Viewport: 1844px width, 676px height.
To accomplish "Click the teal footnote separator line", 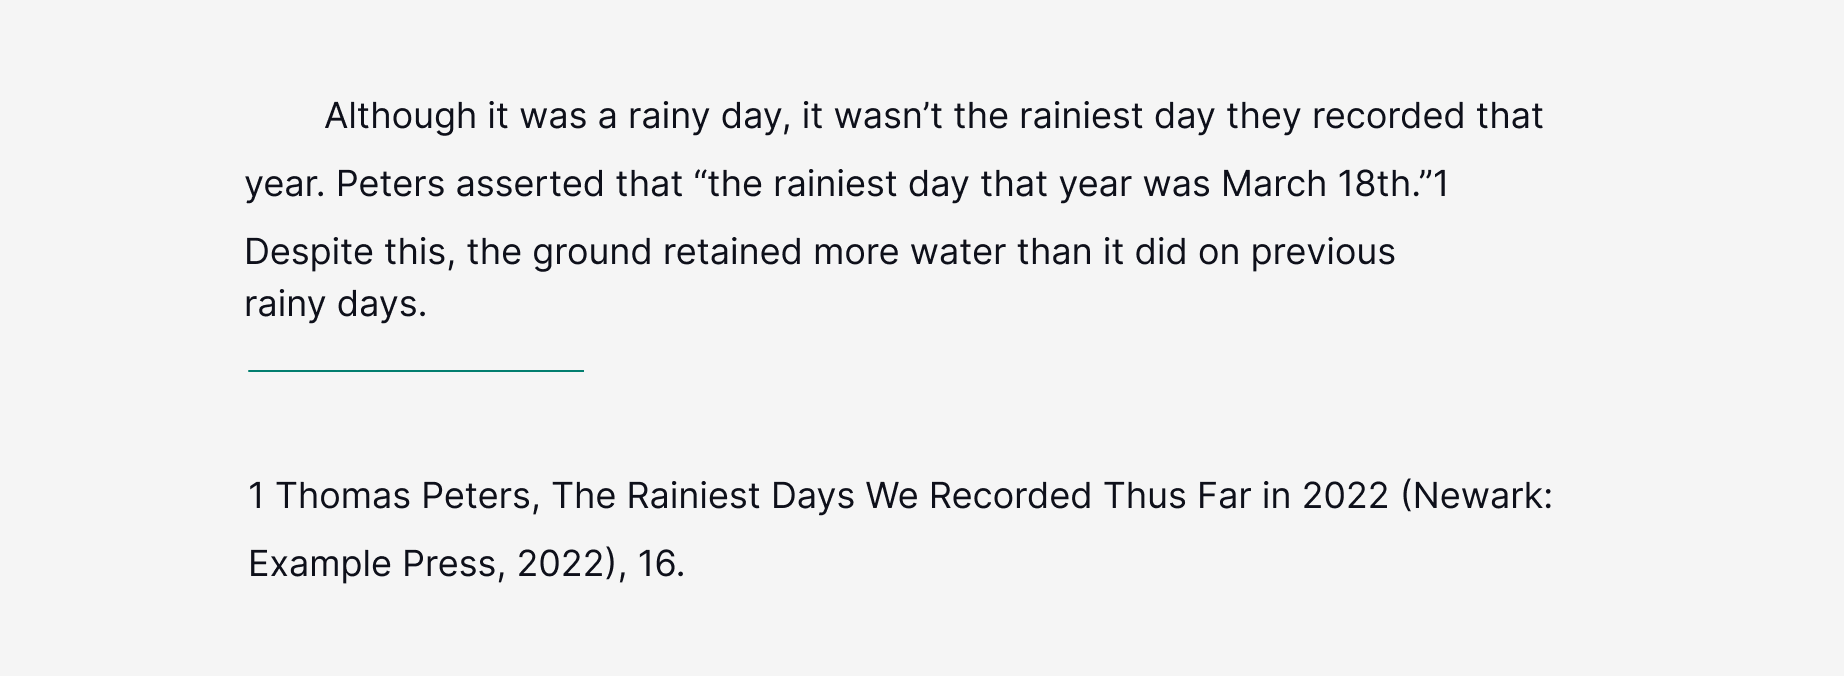I will pos(416,371).
